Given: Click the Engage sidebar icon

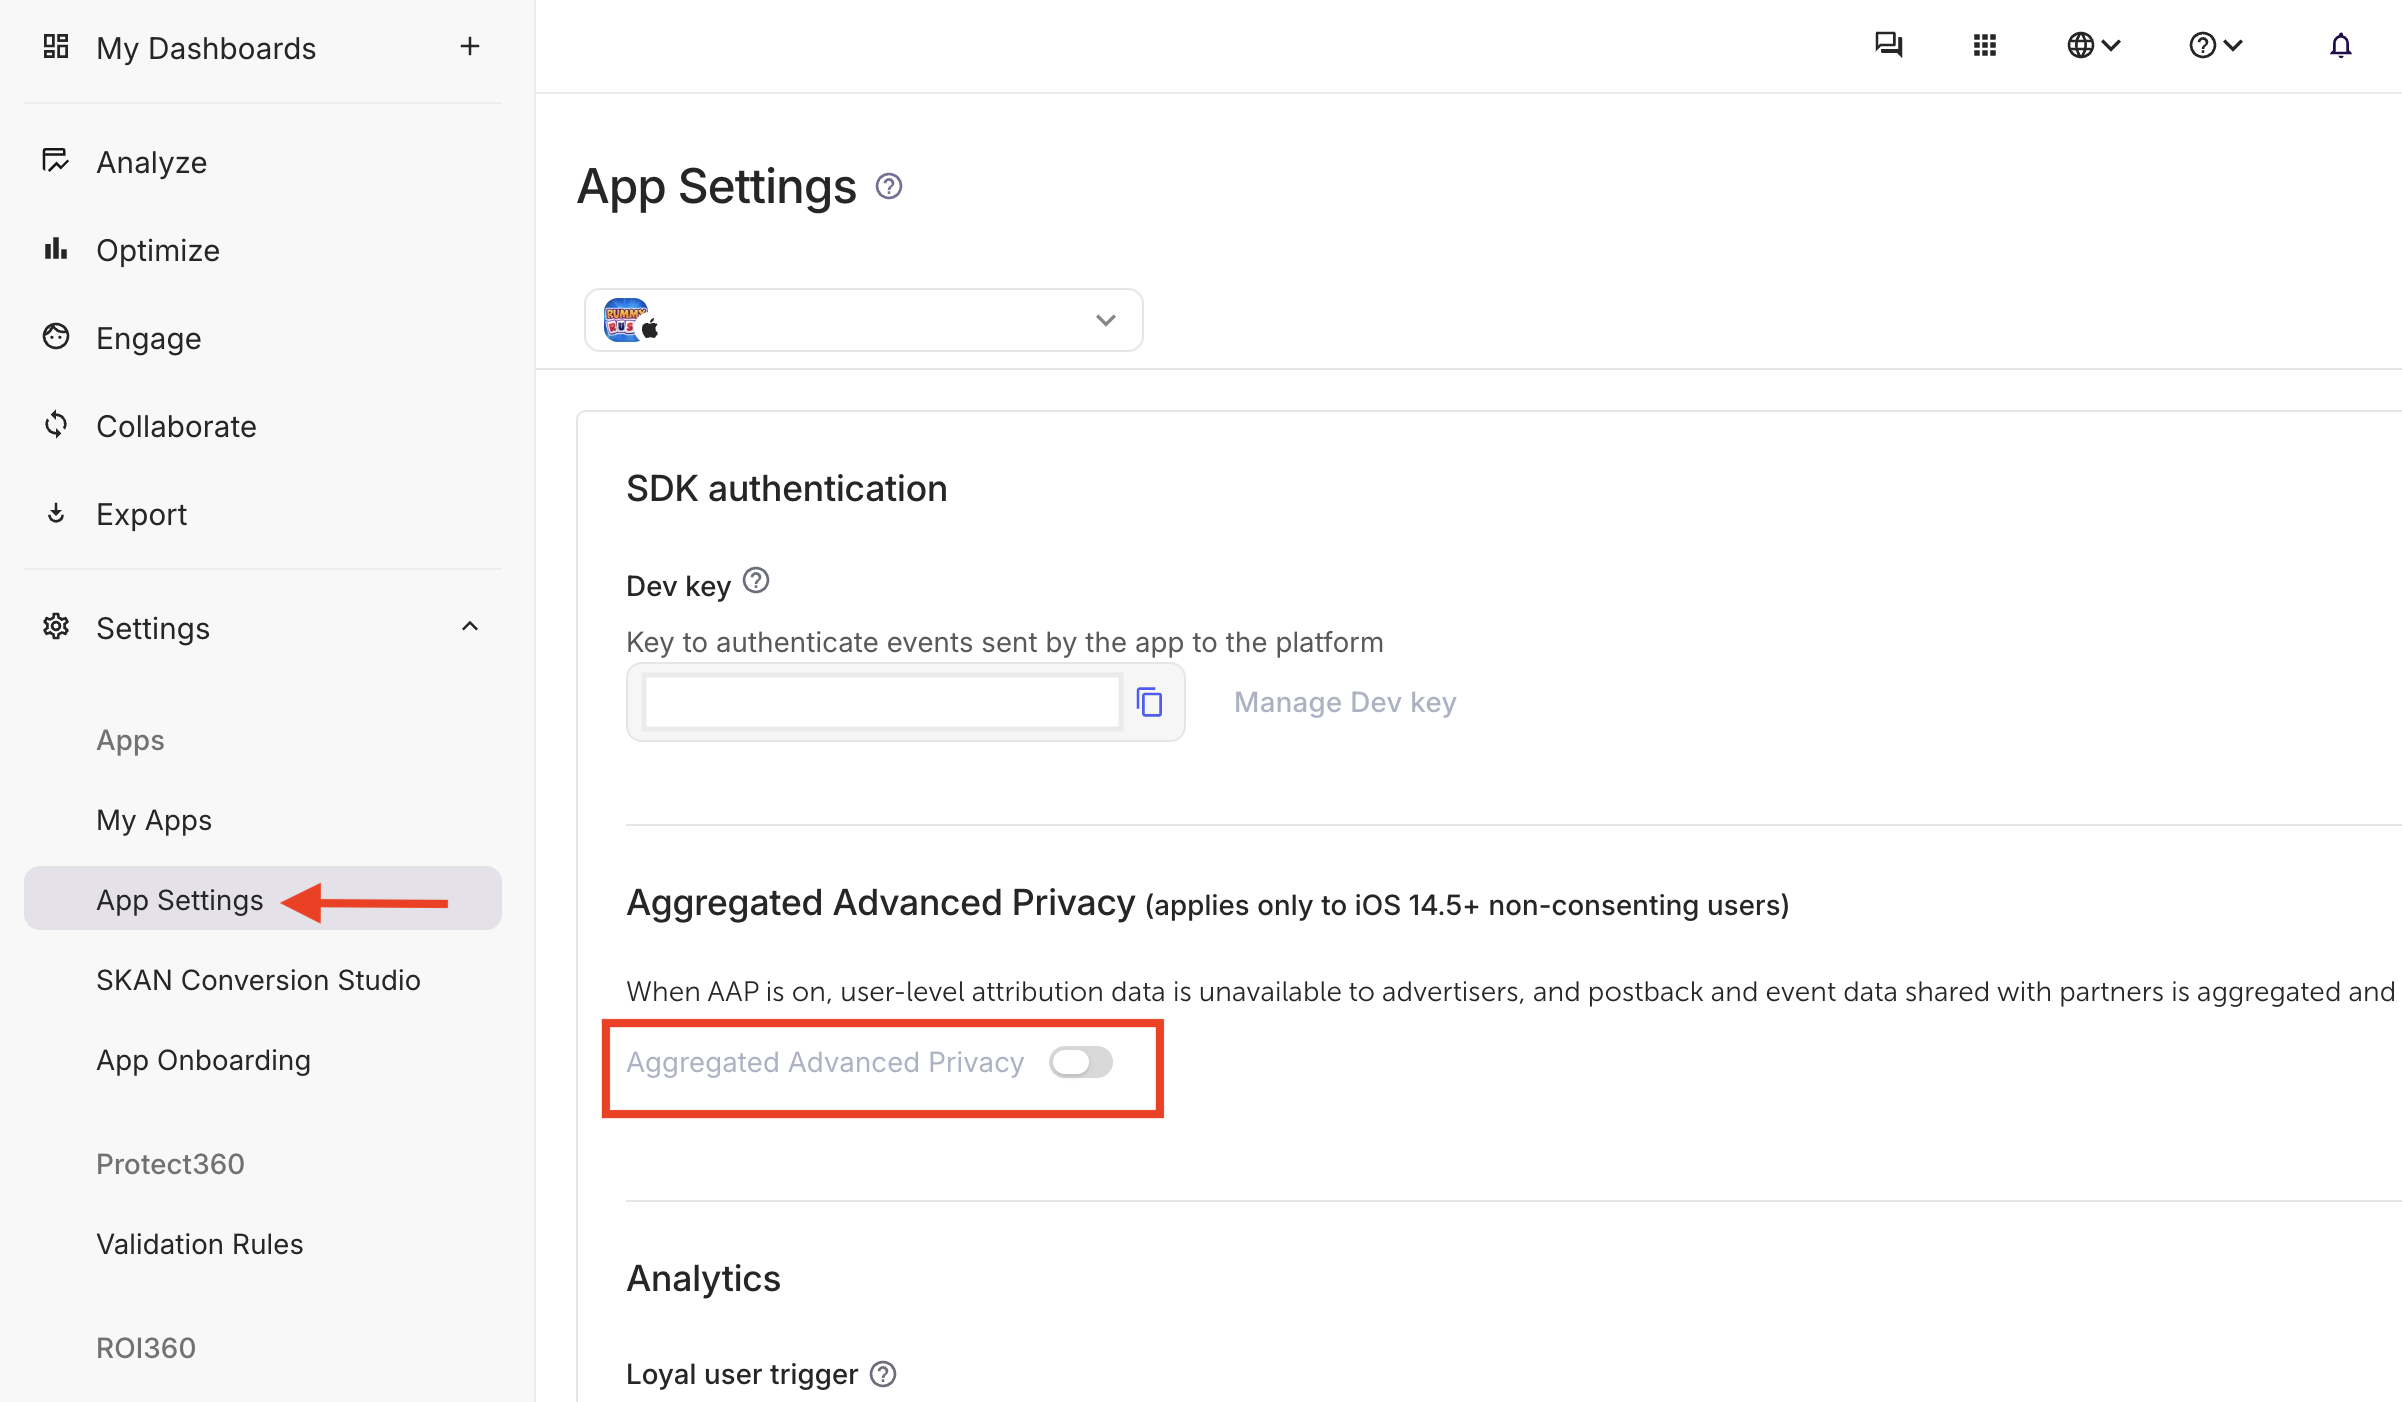Looking at the screenshot, I should 56,336.
